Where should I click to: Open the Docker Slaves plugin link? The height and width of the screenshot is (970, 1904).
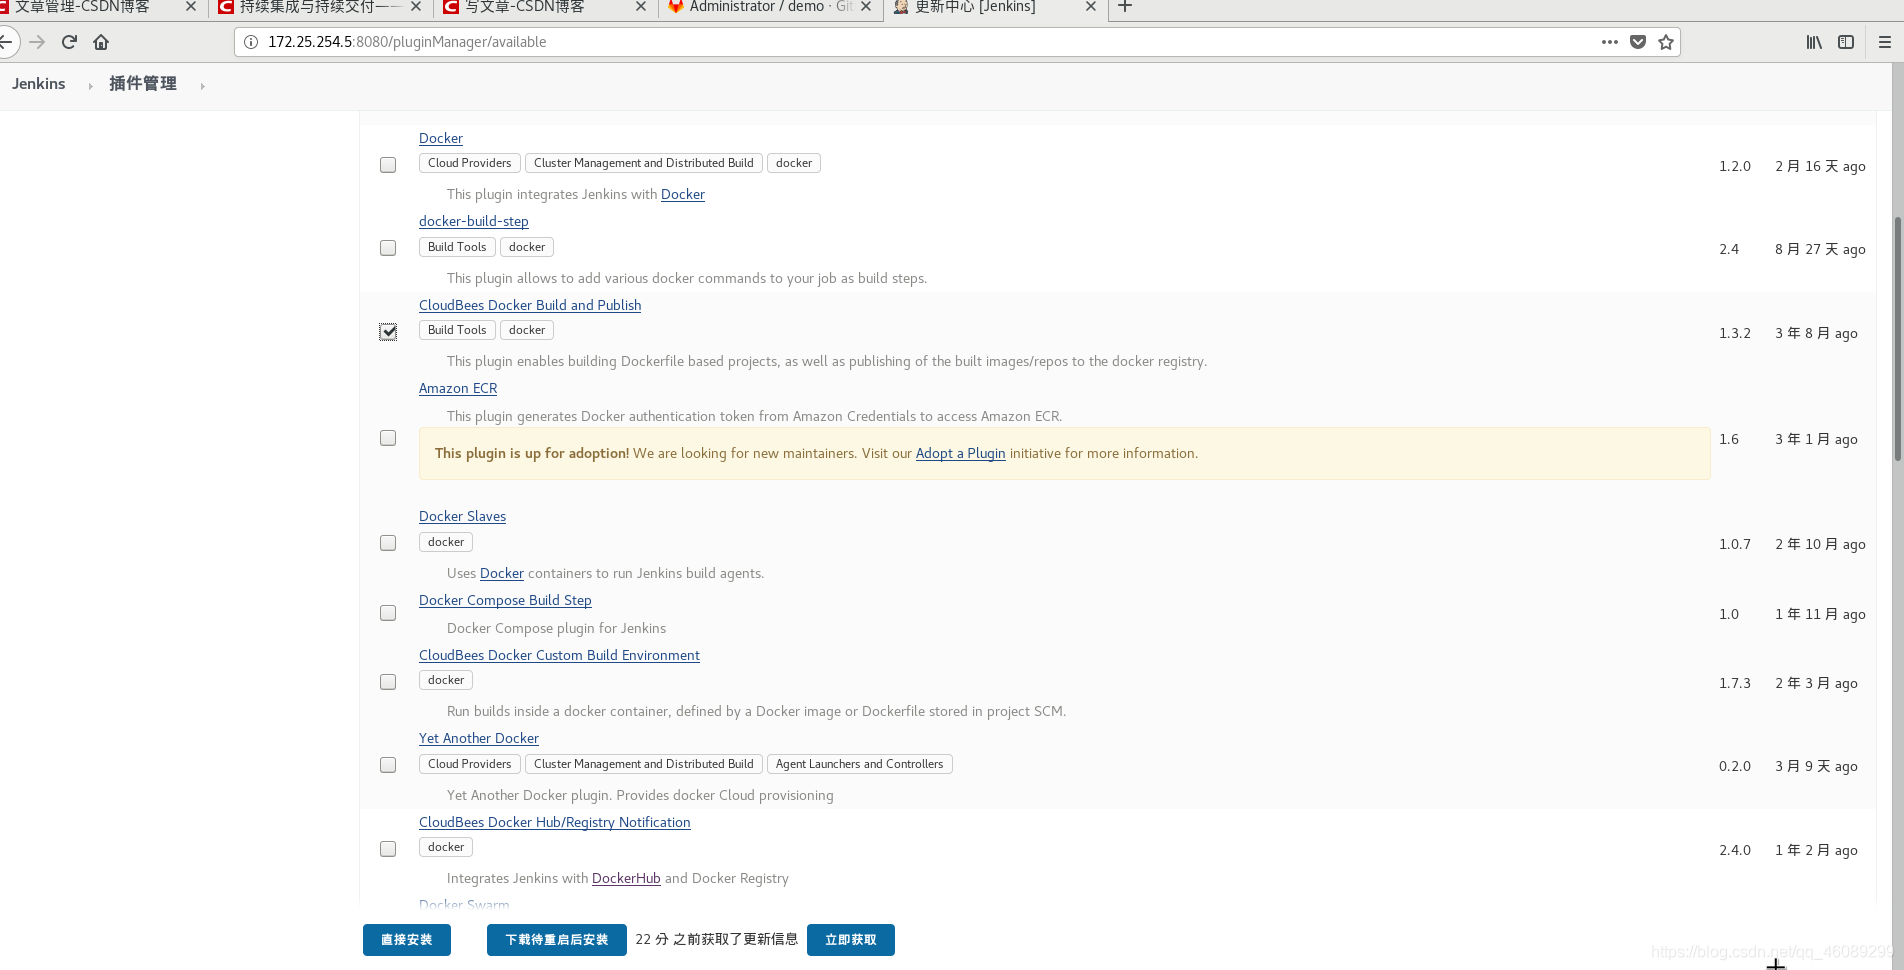click(x=462, y=516)
